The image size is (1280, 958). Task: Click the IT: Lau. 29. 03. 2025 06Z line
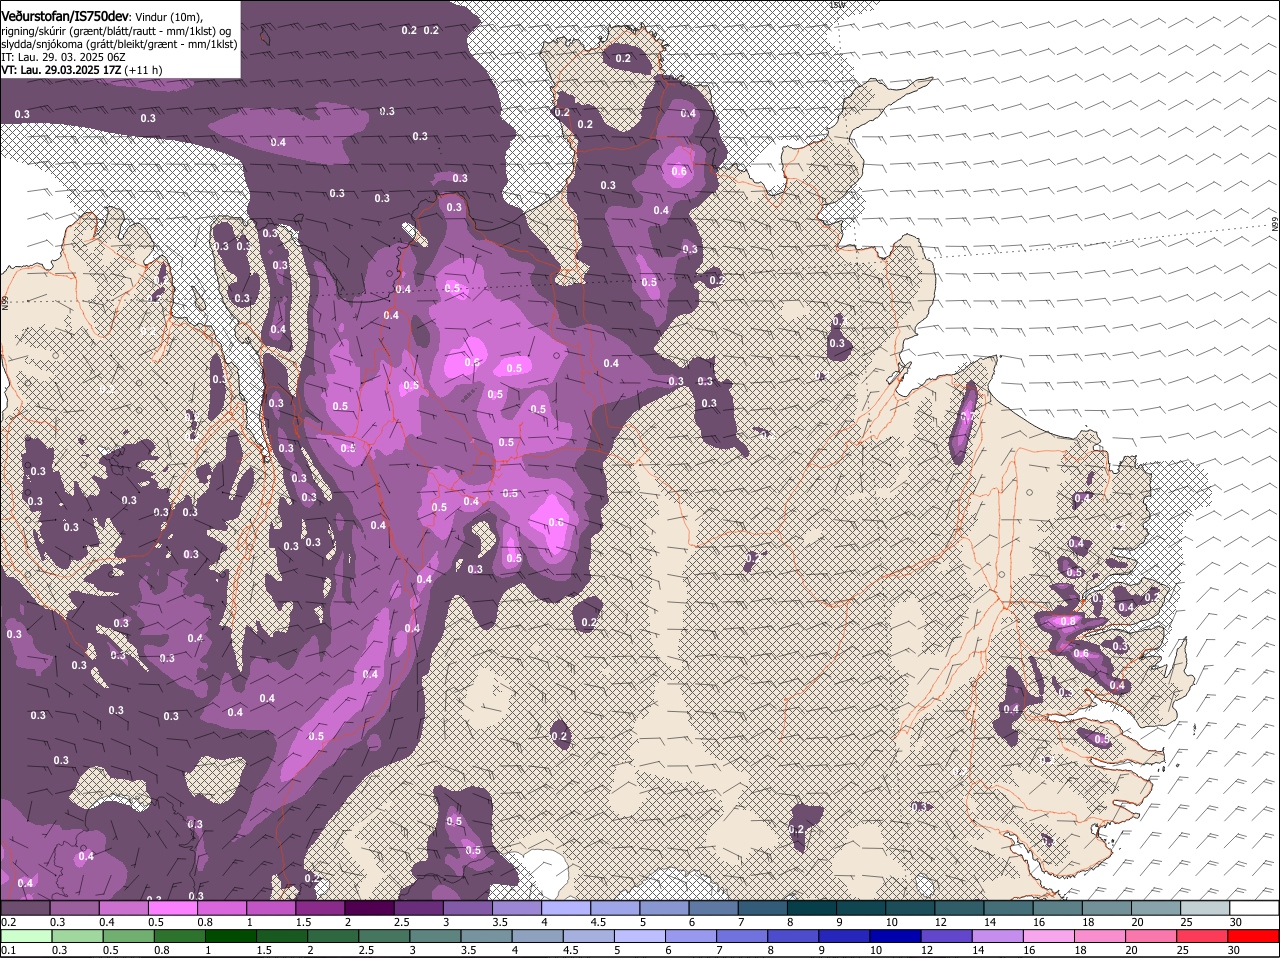(62, 57)
